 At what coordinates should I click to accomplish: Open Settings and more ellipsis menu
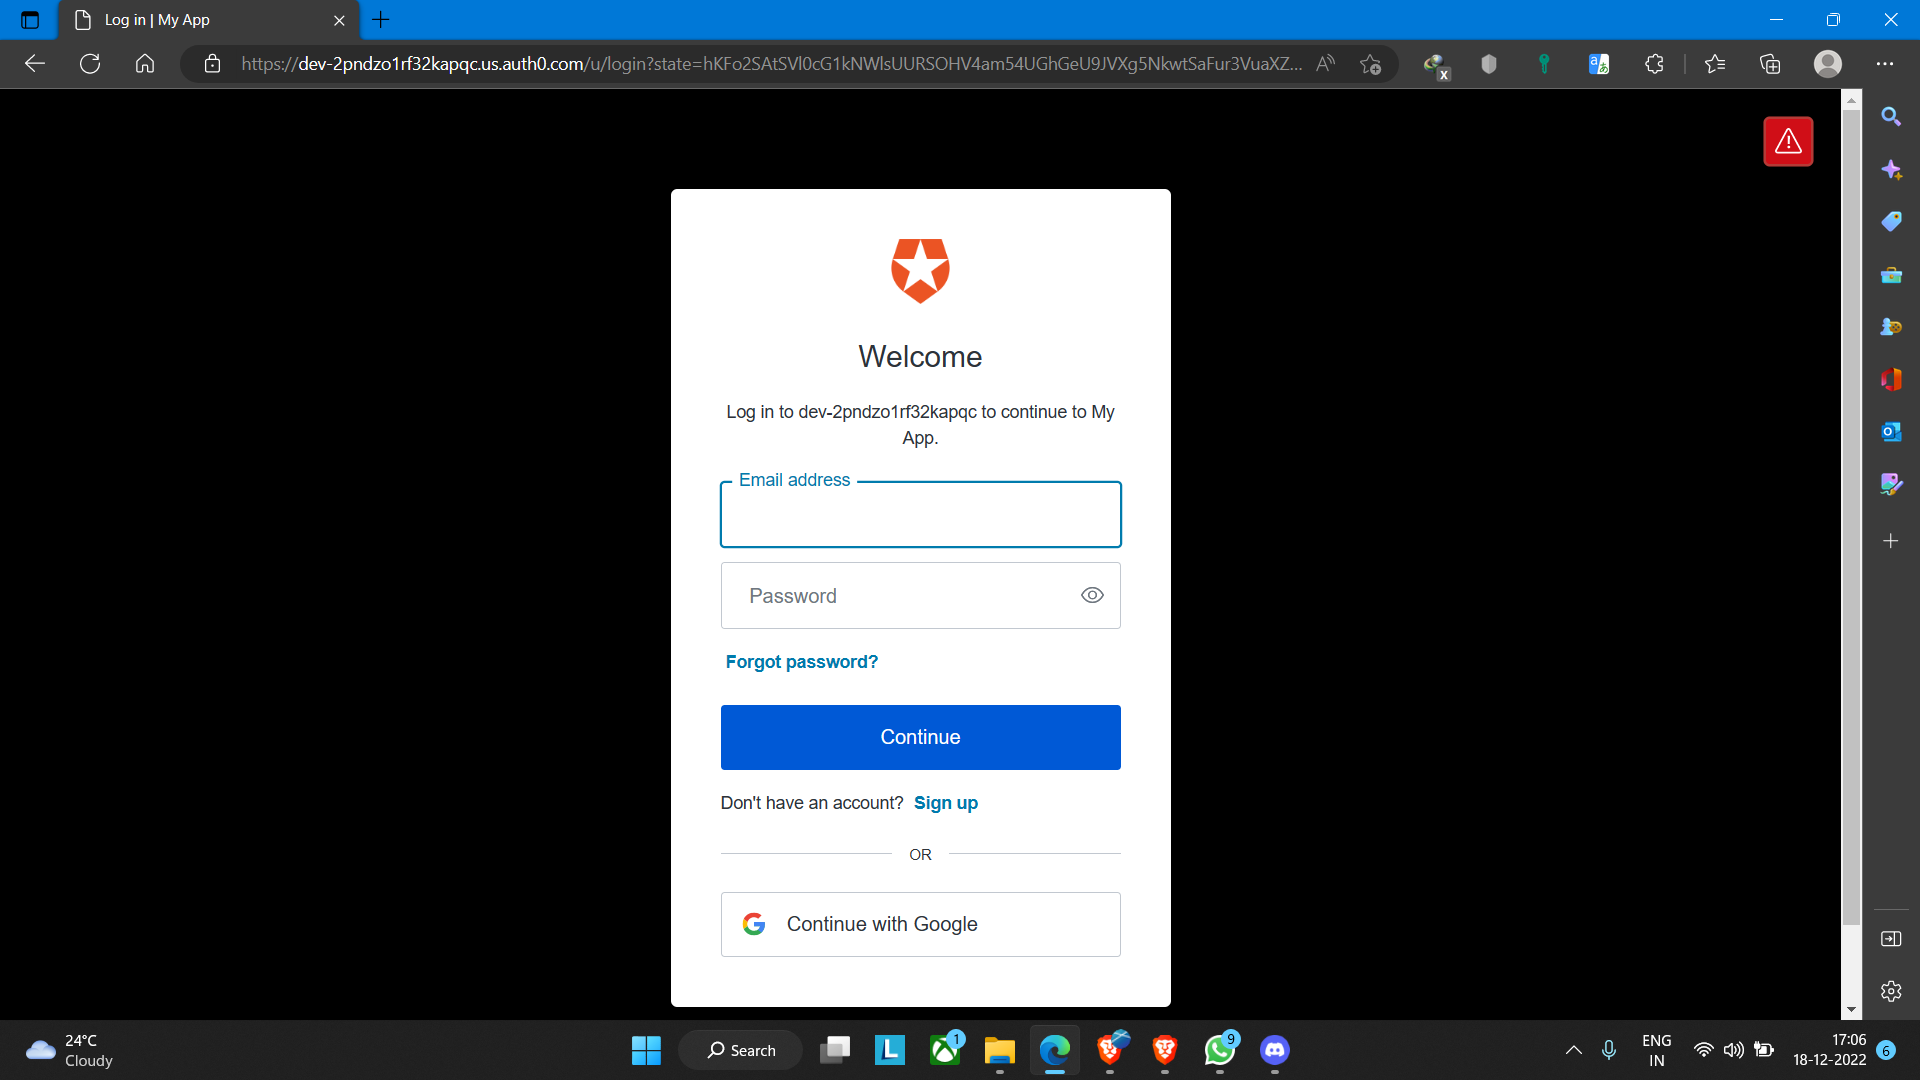pos(1885,64)
